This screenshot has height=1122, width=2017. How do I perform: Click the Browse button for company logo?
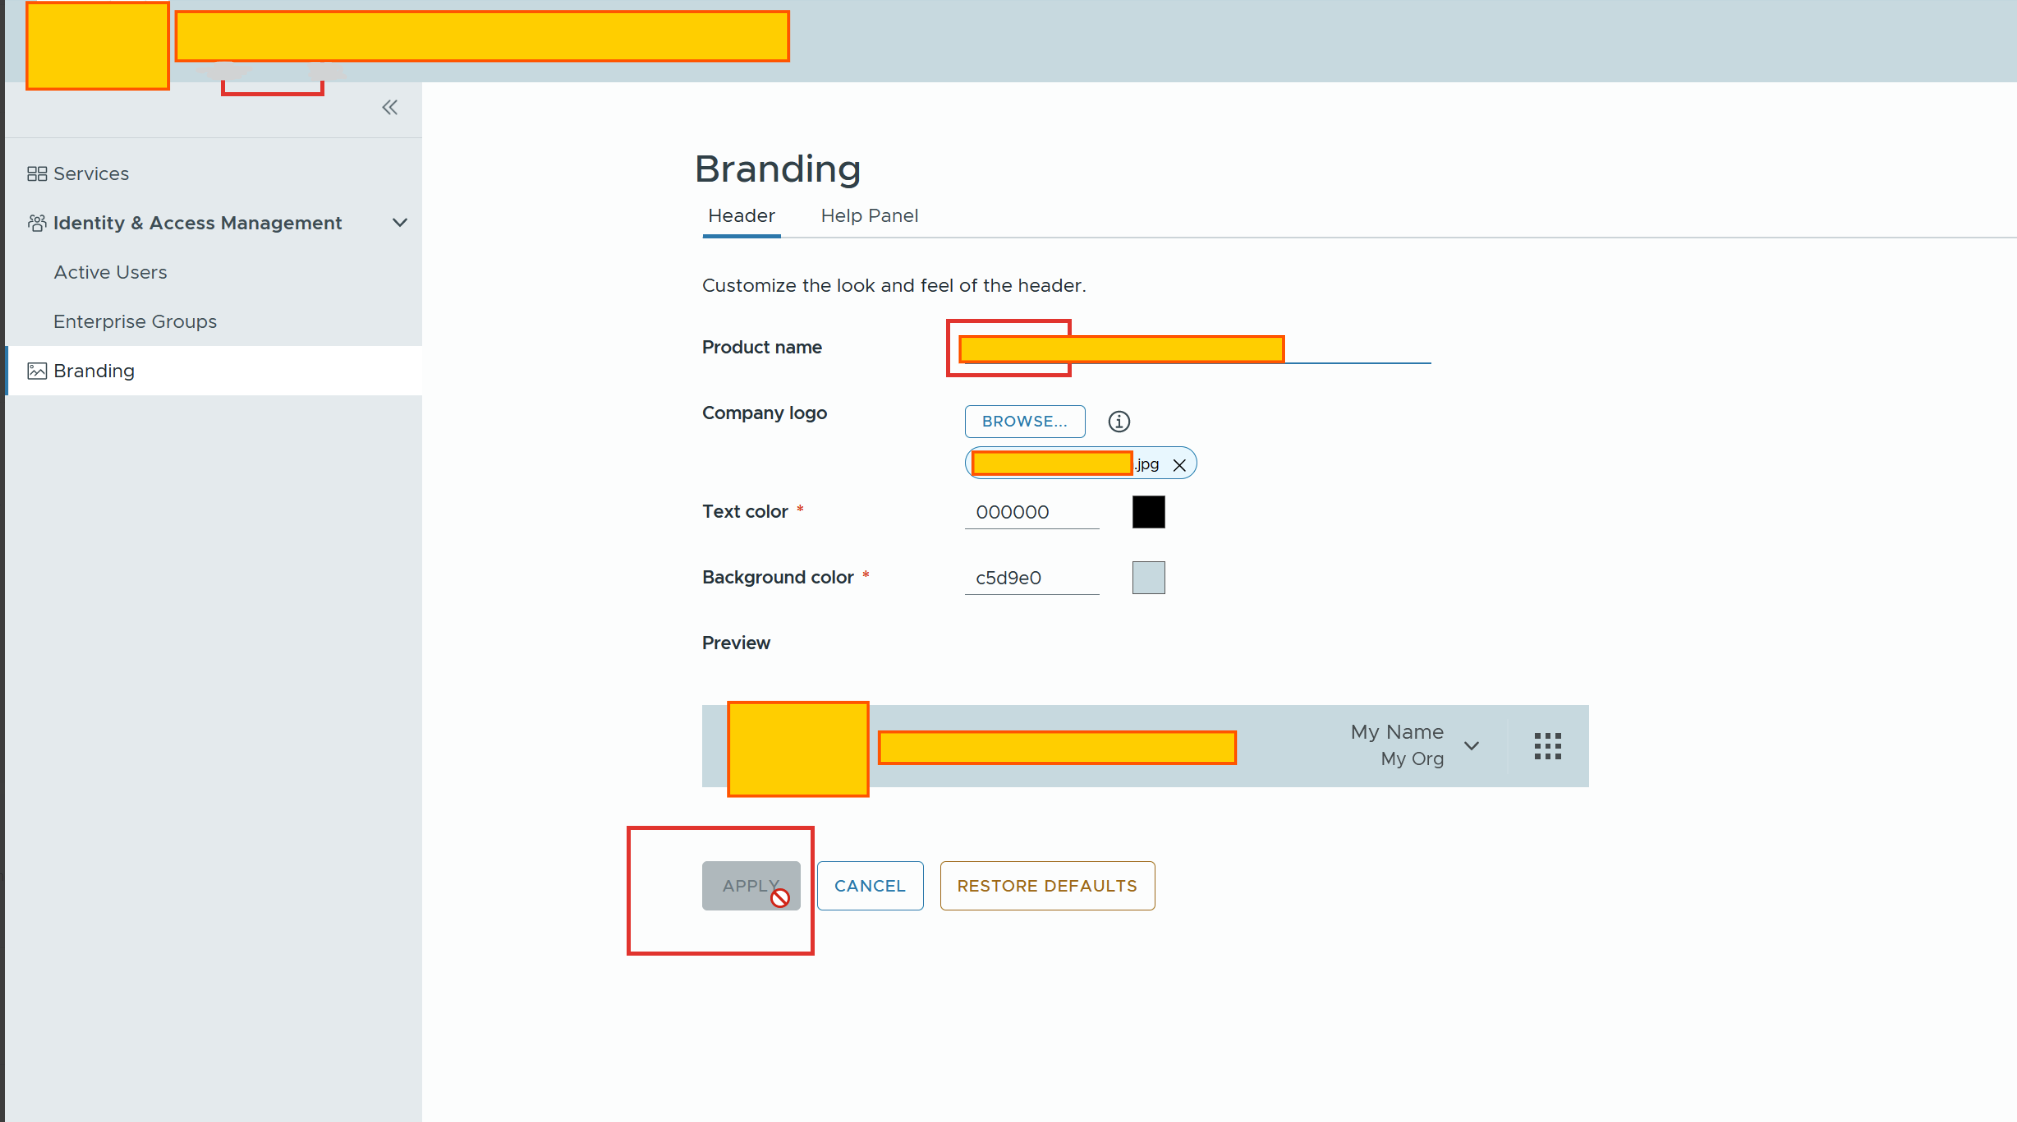[1024, 422]
